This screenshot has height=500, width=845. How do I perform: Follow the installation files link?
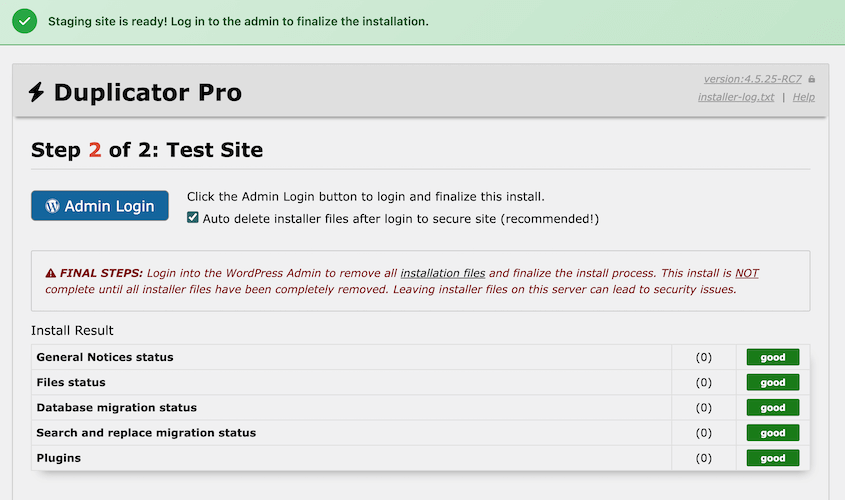[x=442, y=272]
